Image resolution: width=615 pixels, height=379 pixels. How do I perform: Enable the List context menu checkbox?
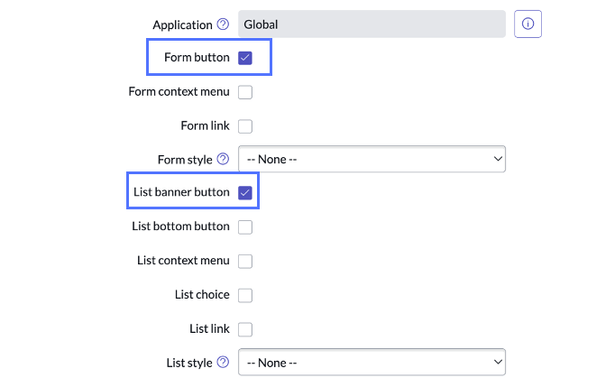point(245,261)
